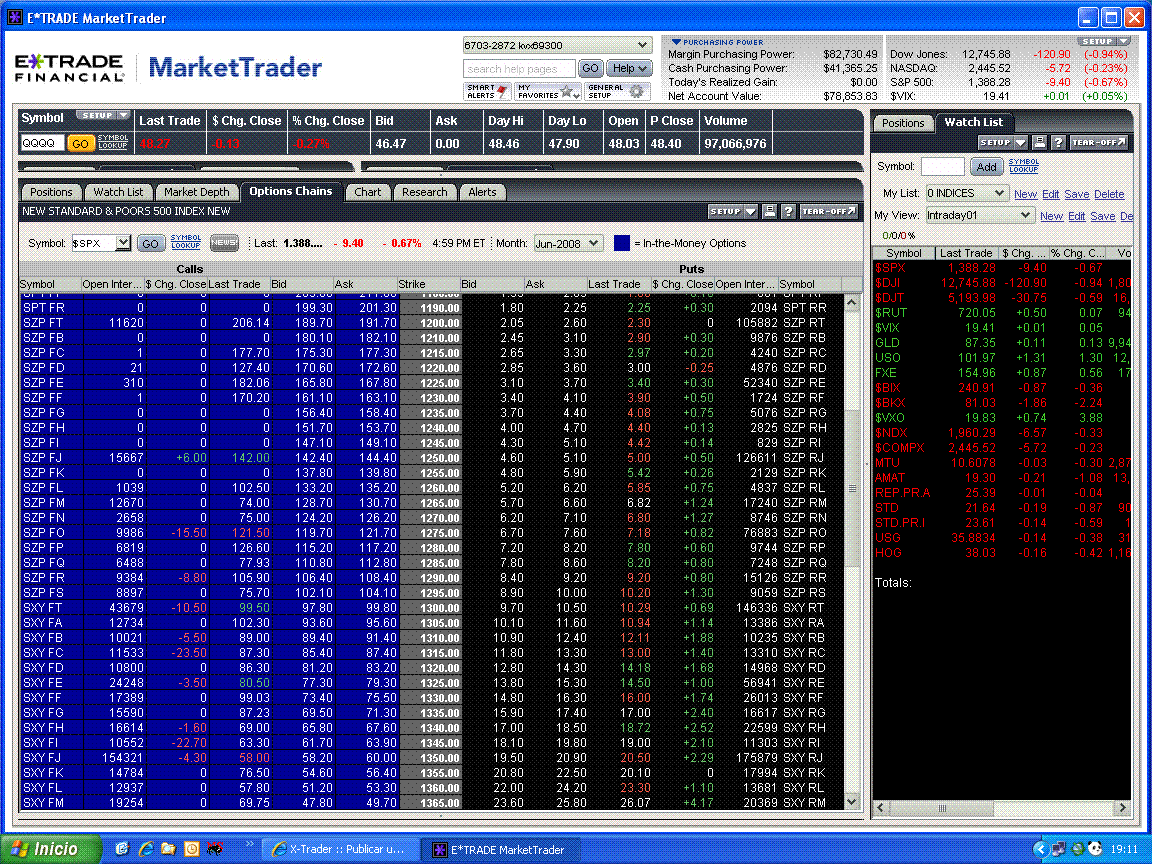Tear off the Watch List panel

click(1098, 143)
